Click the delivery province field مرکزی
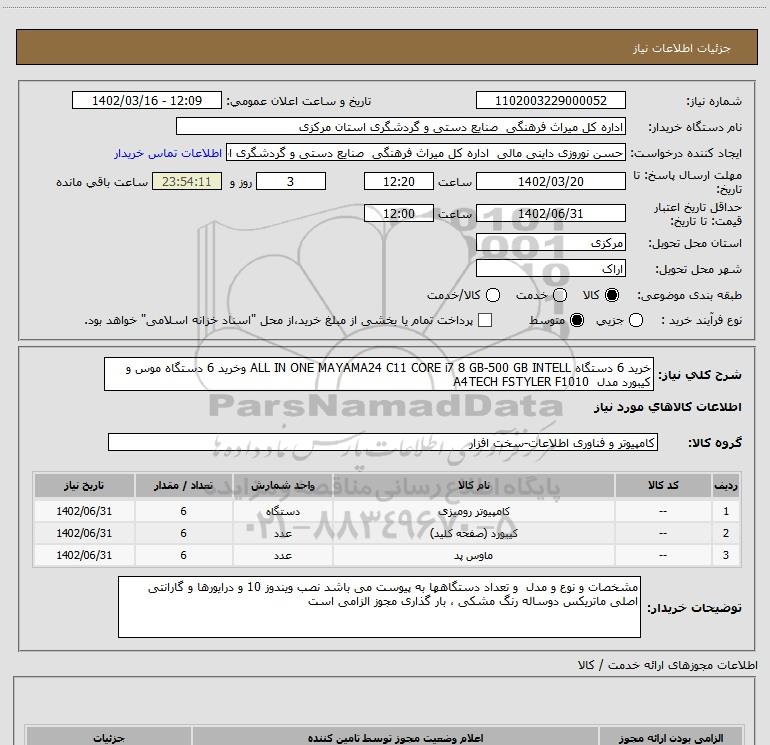 pos(550,243)
